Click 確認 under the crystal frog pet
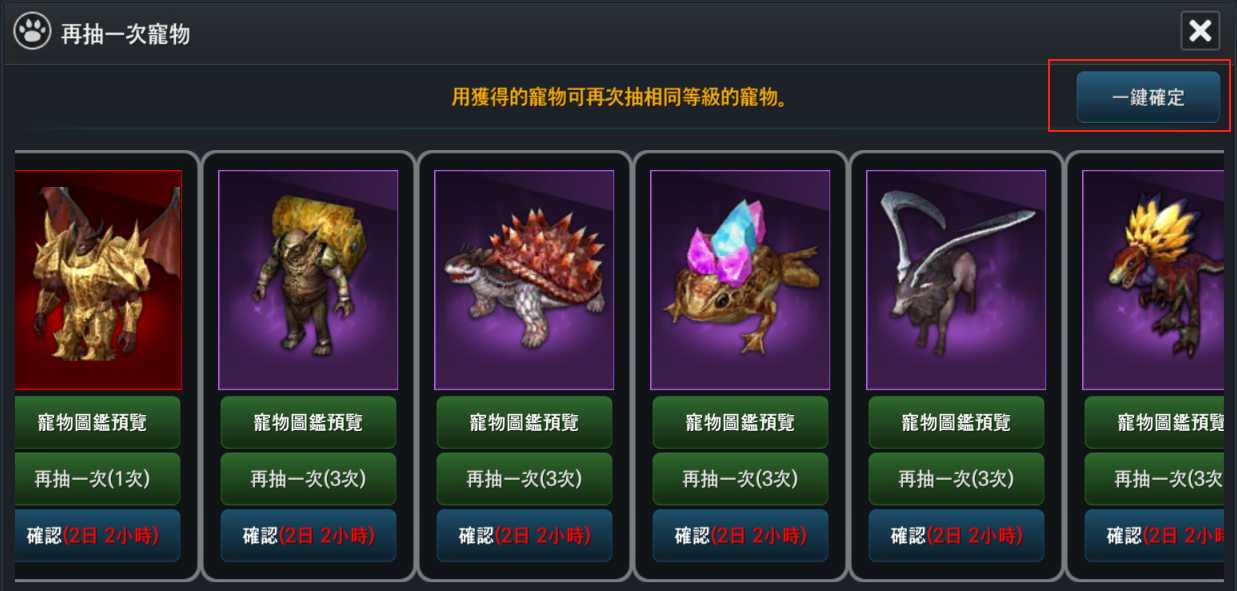1237x591 pixels. pyautogui.click(x=740, y=535)
